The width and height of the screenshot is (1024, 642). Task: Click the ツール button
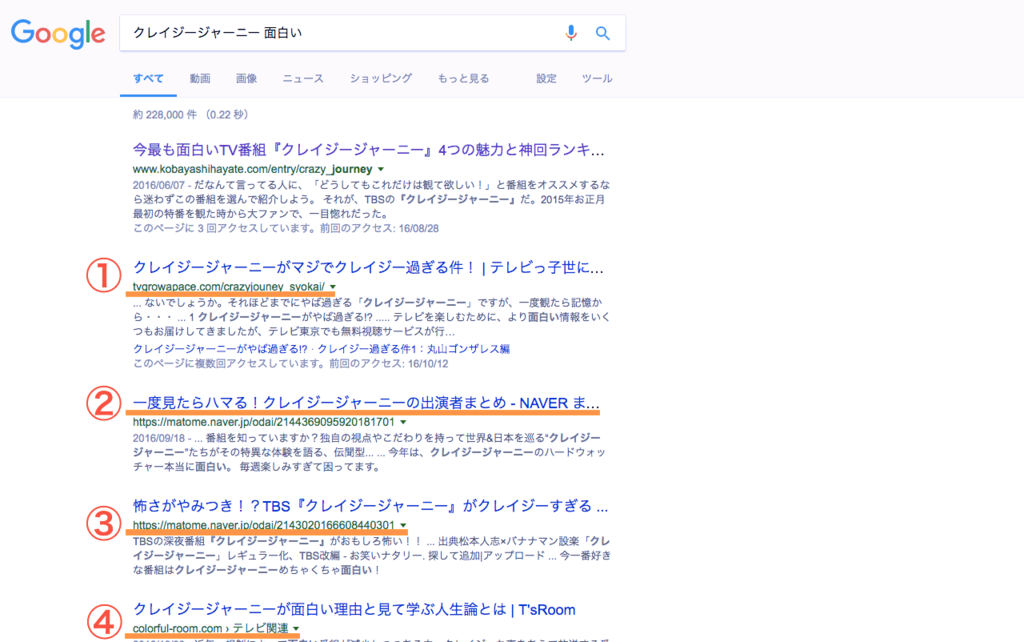597,78
